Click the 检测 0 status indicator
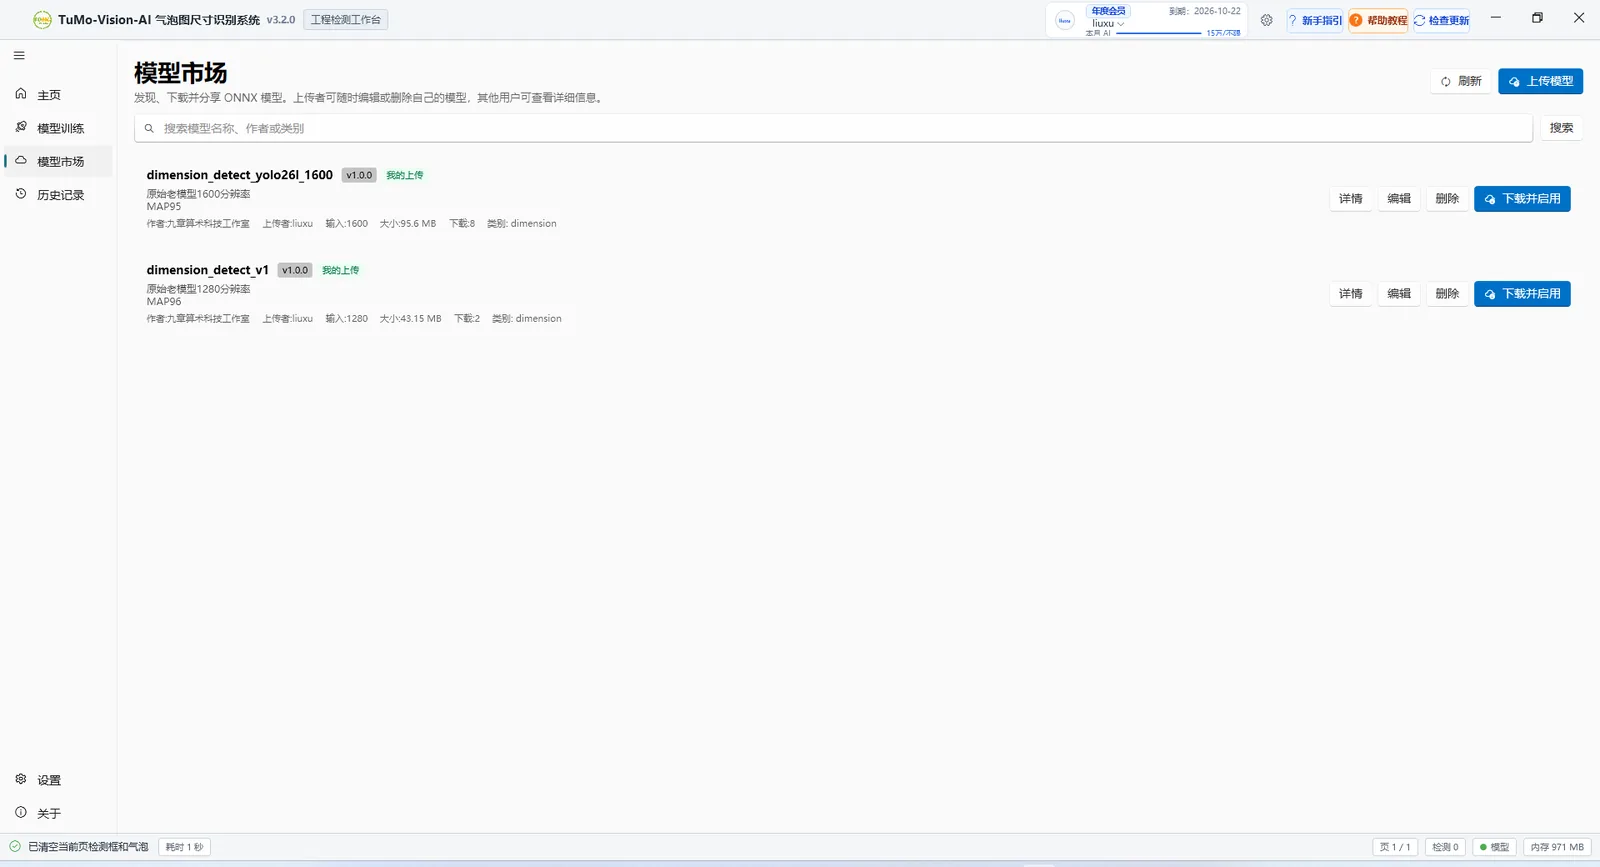 [1445, 847]
